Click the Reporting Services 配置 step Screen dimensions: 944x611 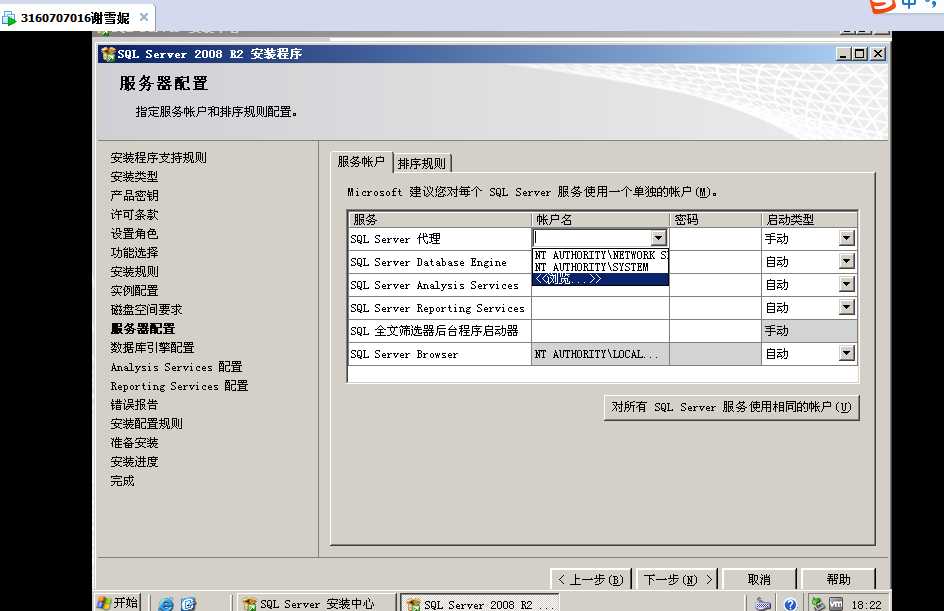pos(179,385)
